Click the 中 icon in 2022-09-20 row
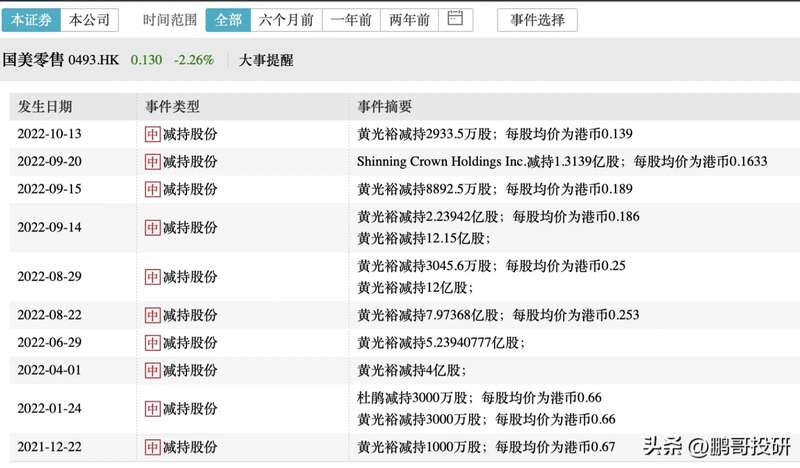800x468 pixels. (153, 161)
